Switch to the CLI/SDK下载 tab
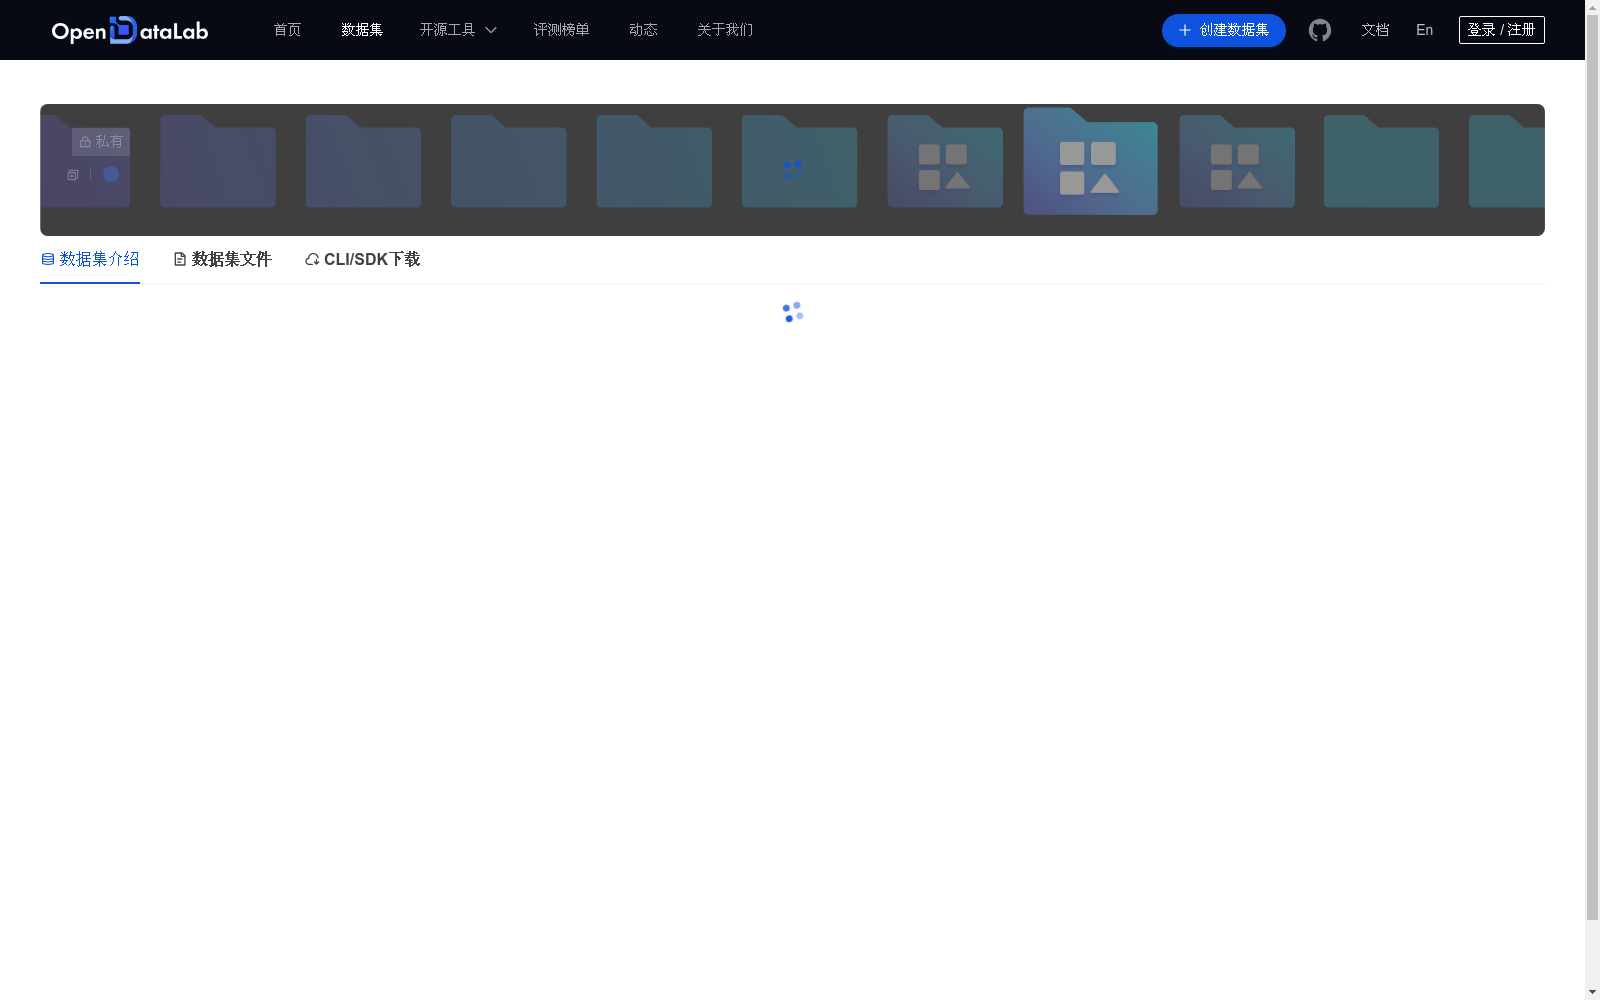Screen dimensions: 1600x1000 [x=372, y=259]
